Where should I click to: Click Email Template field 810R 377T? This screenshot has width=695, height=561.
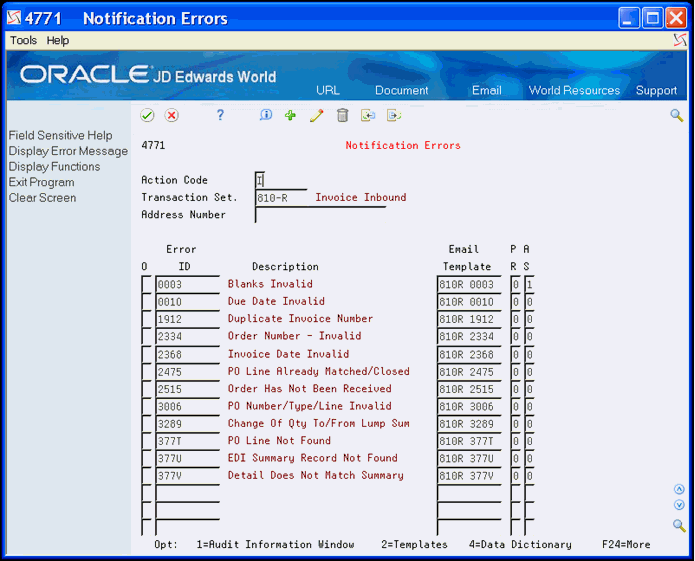click(469, 440)
